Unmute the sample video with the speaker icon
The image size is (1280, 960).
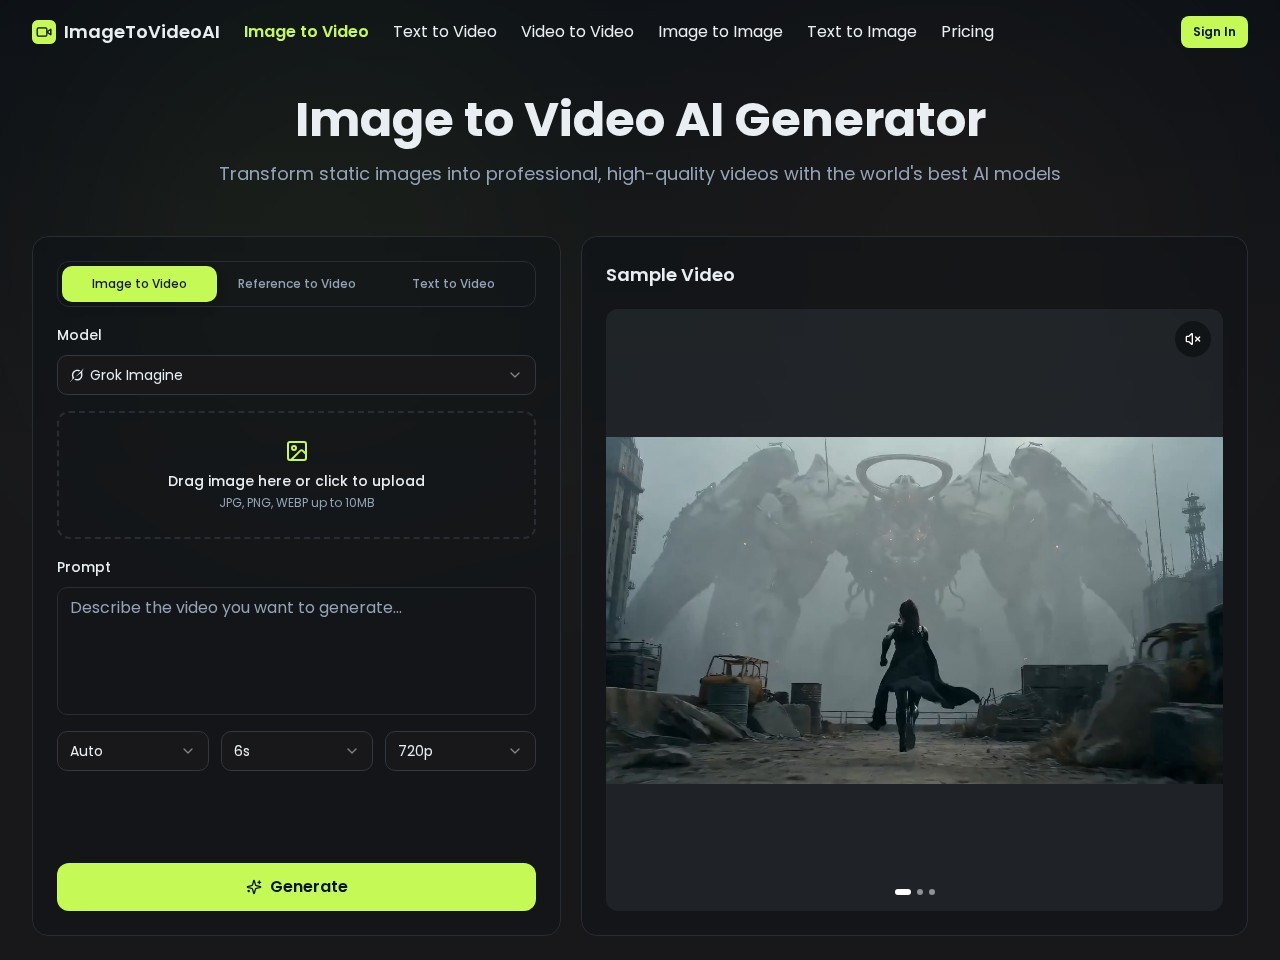[1193, 339]
